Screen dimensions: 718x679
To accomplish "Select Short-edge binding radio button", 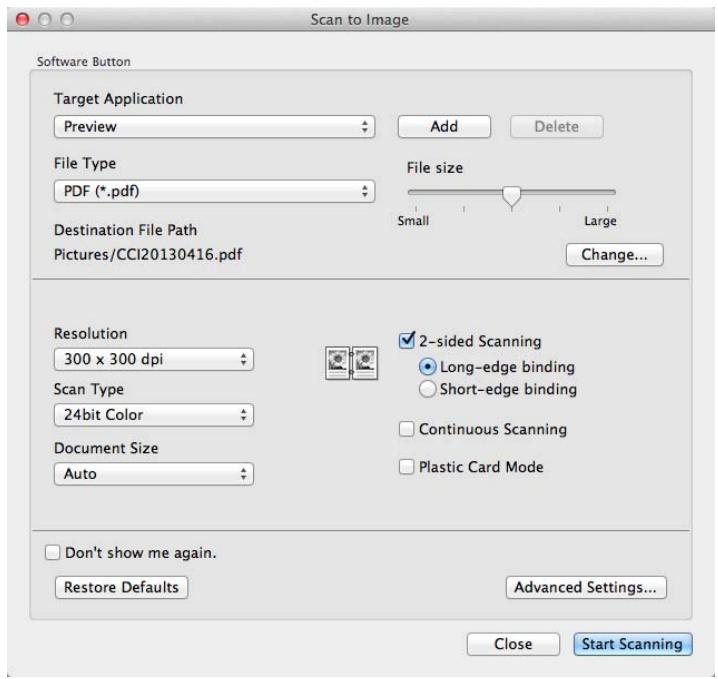I will [427, 389].
